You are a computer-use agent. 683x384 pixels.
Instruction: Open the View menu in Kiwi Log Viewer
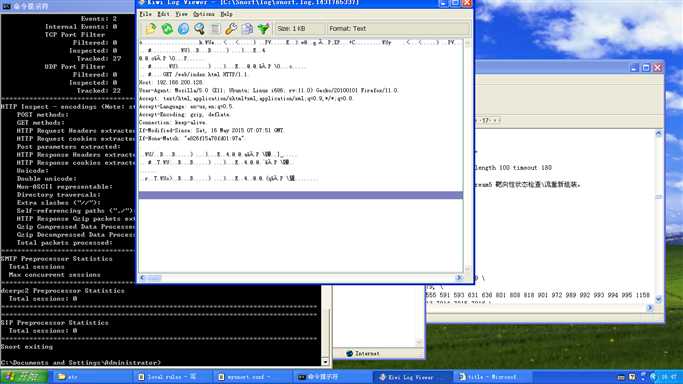pyautogui.click(x=181, y=14)
